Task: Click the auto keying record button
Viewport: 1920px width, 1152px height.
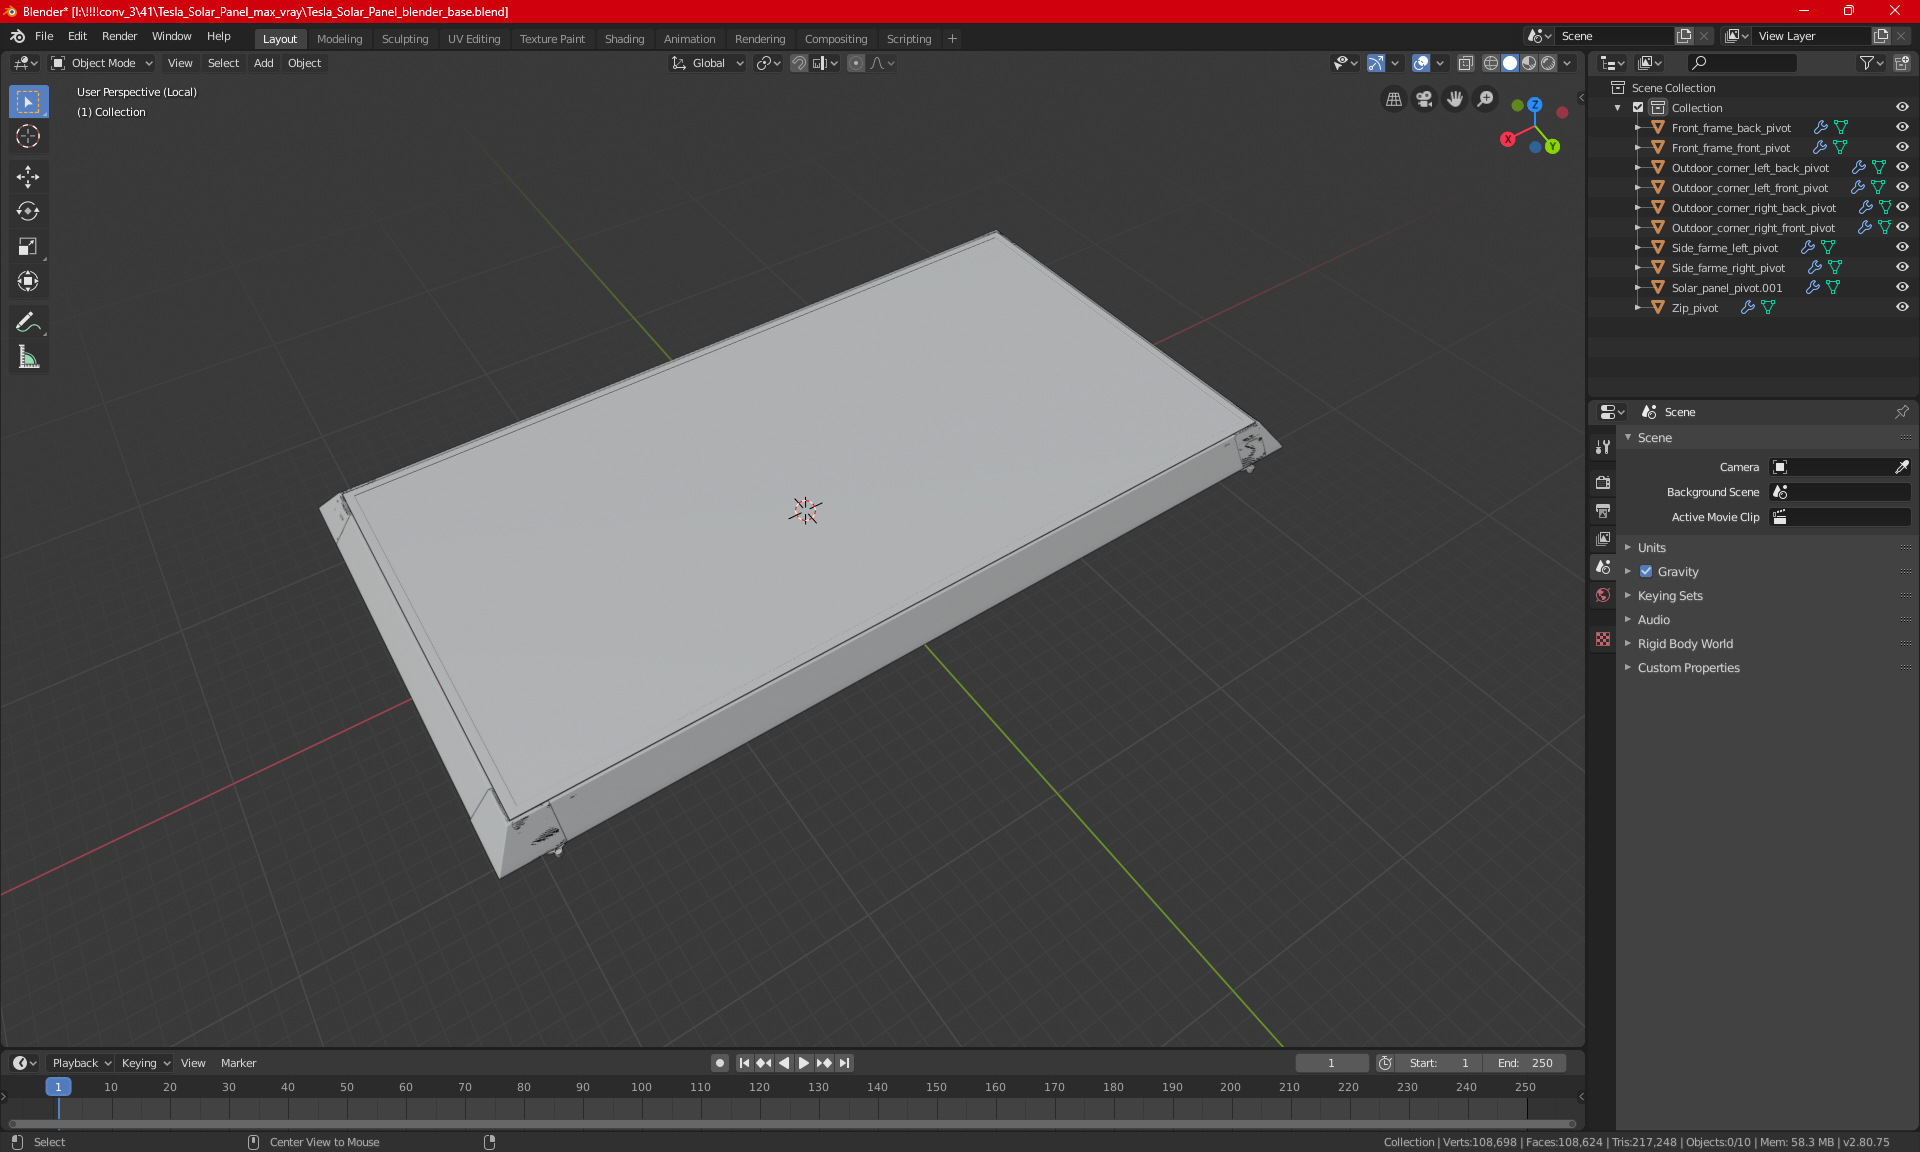Action: point(719,1063)
